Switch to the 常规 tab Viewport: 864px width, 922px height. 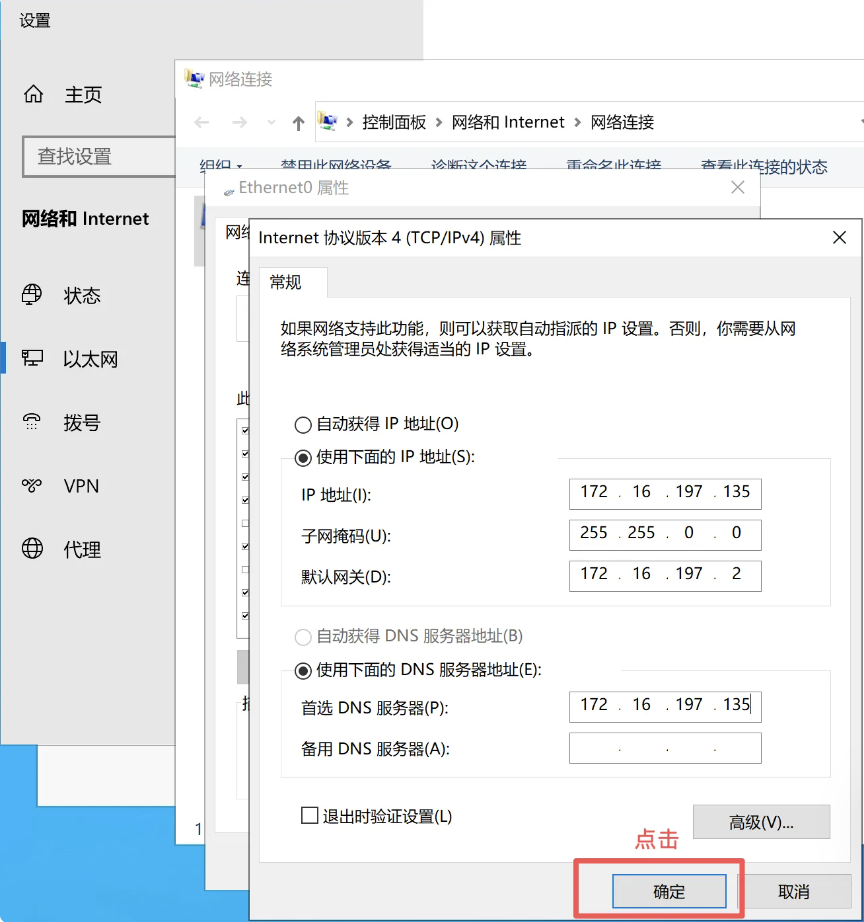pyautogui.click(x=285, y=282)
